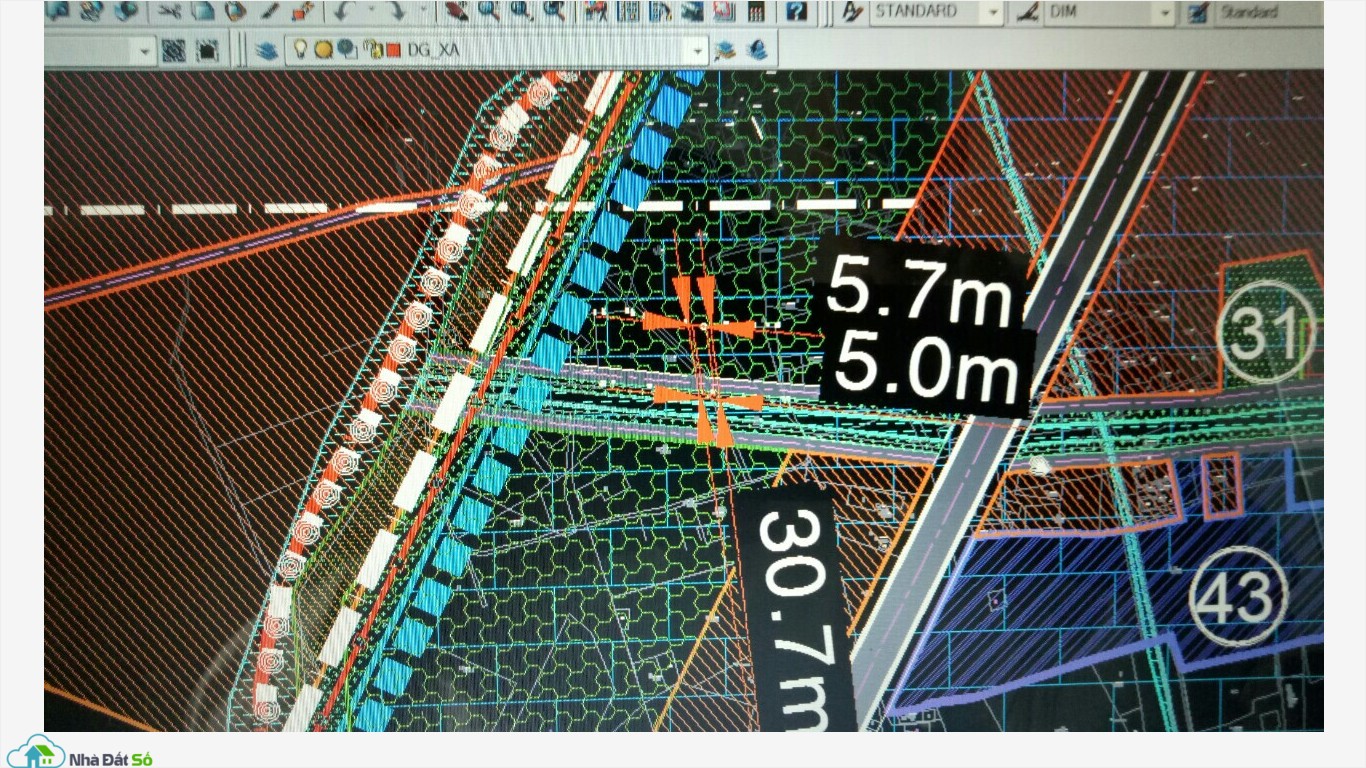Click the Cut scissors icon

coord(169,11)
